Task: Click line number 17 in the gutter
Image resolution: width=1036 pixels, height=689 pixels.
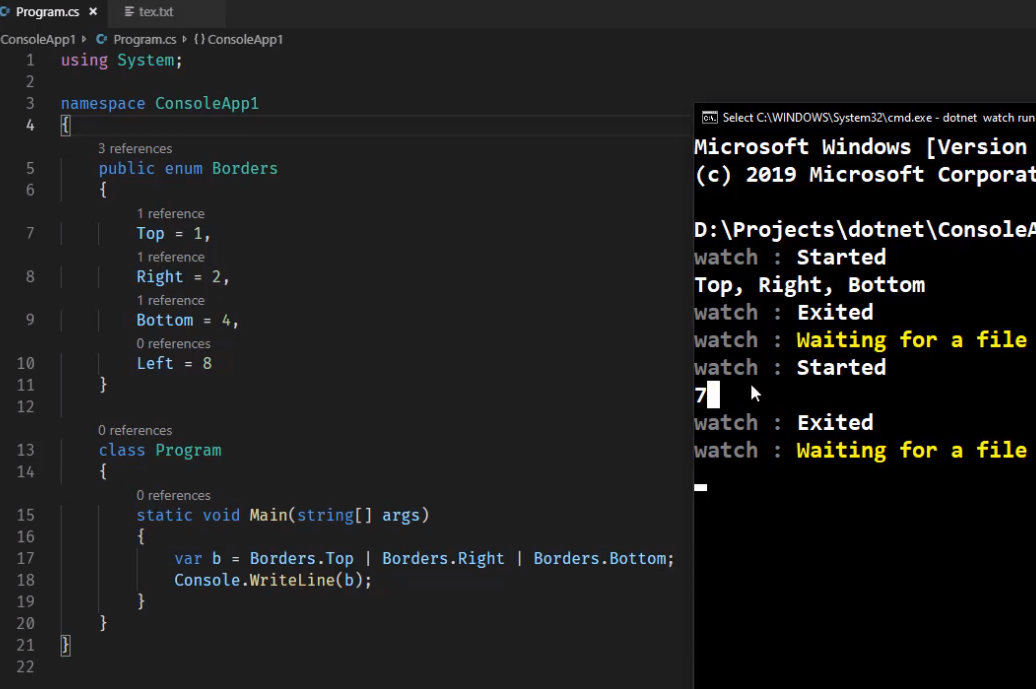Action: tap(25, 558)
